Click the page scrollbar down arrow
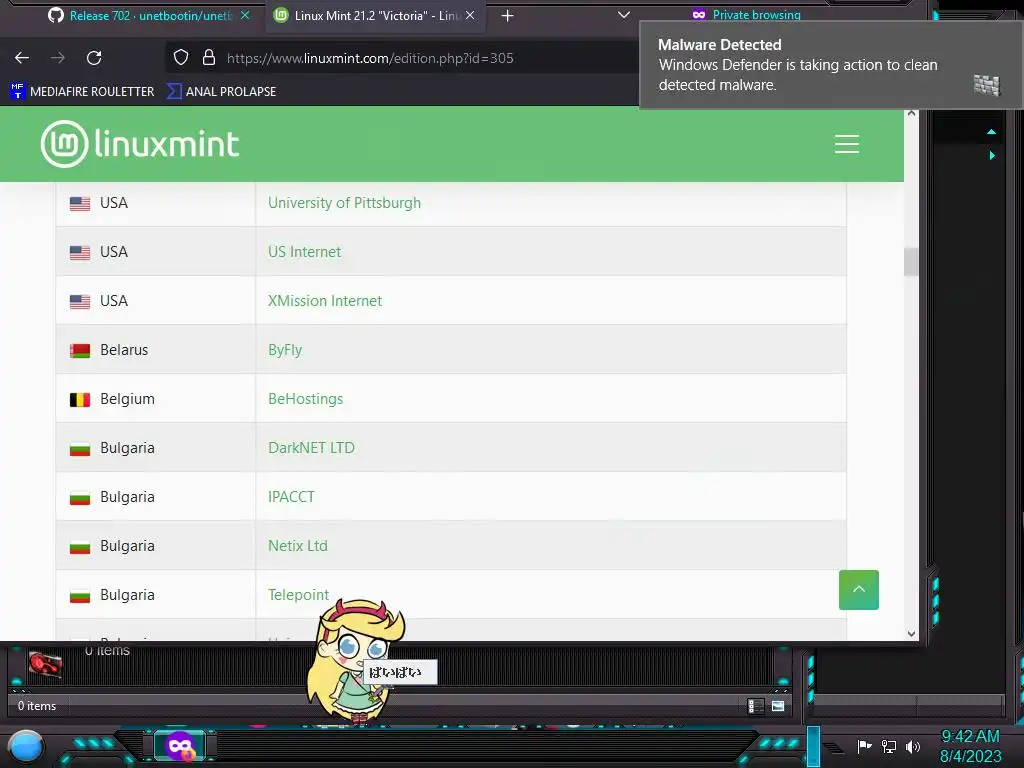 tap(911, 633)
